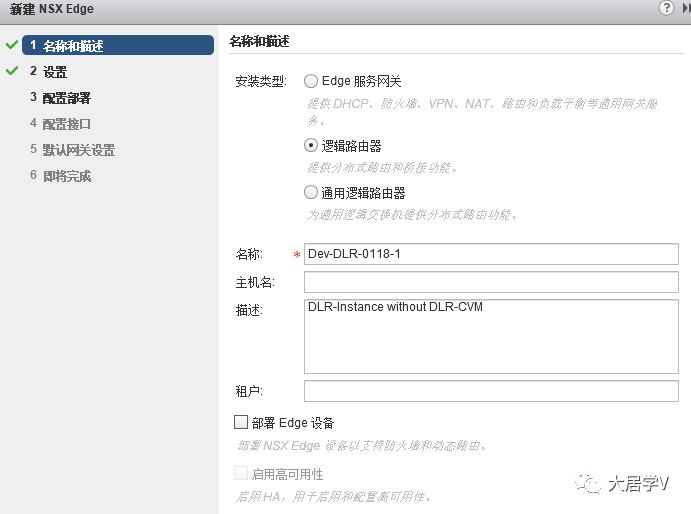This screenshot has width=691, height=514.
Task: Click the 新建 NSX Edge dialog title
Action: (x=52, y=9)
